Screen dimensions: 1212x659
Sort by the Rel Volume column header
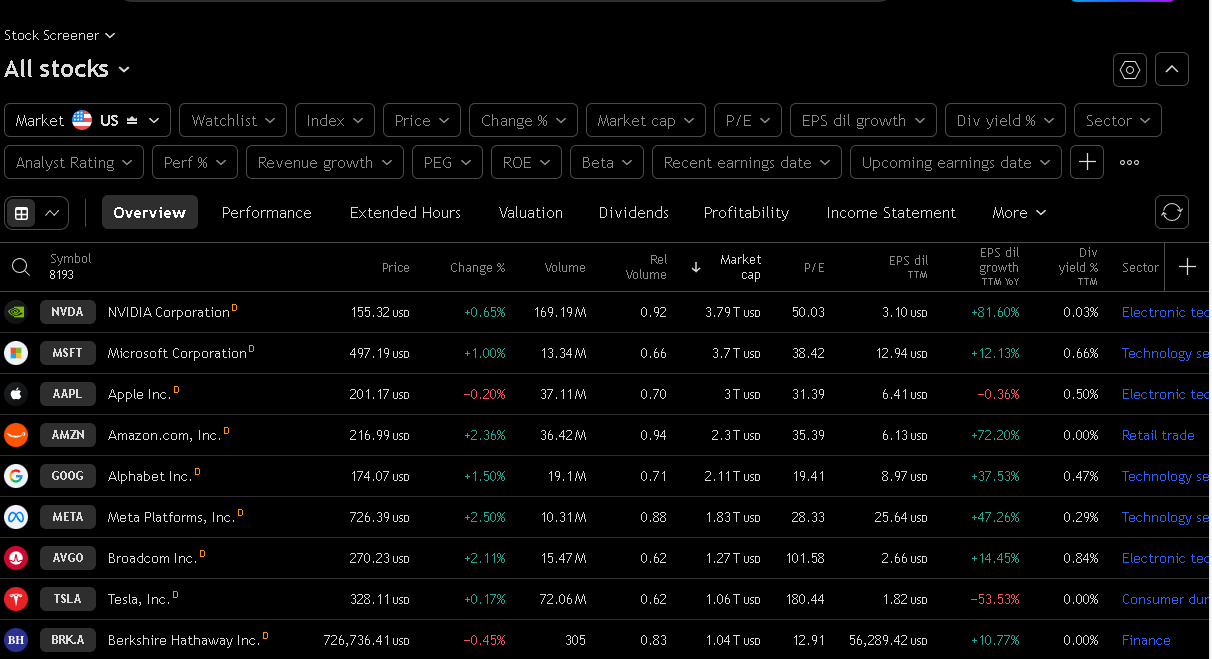click(646, 267)
